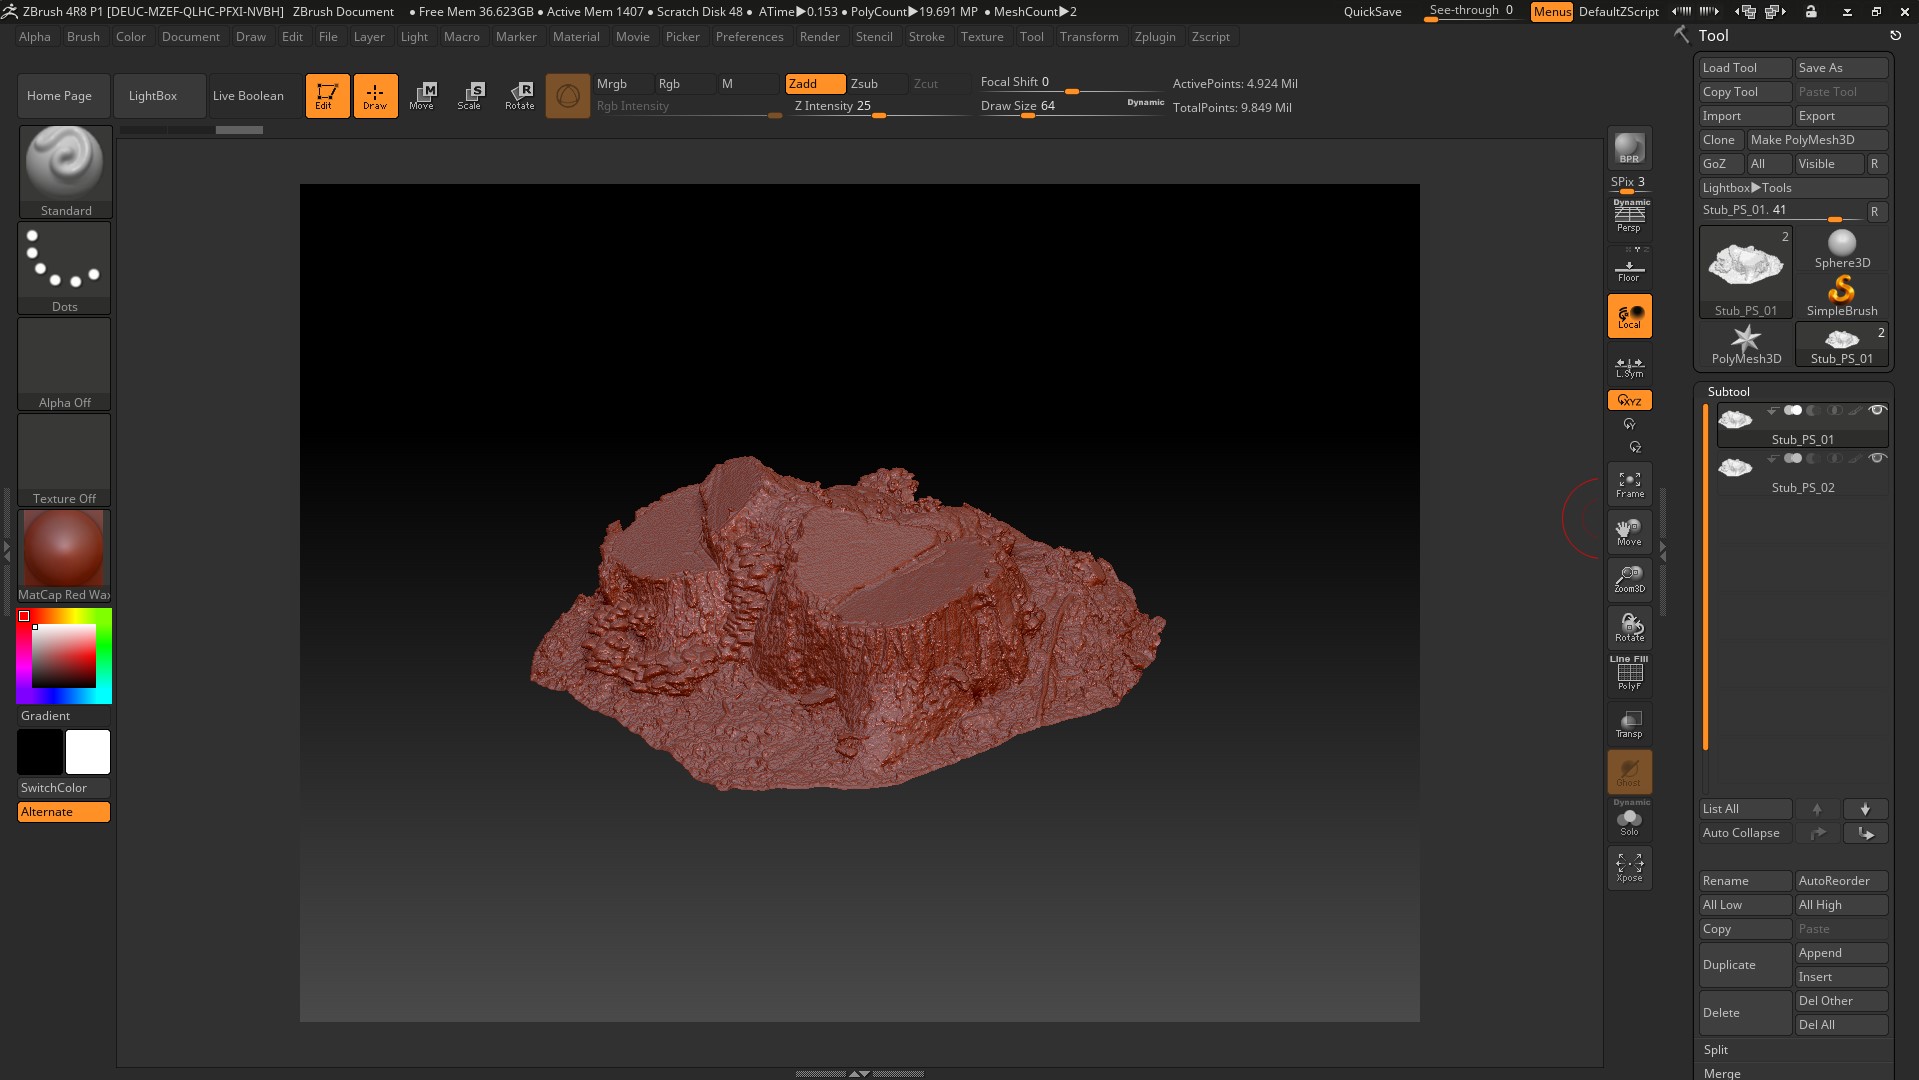Enable PolyF line fill display
Image resolution: width=1919 pixels, height=1080 pixels.
coord(1629,675)
